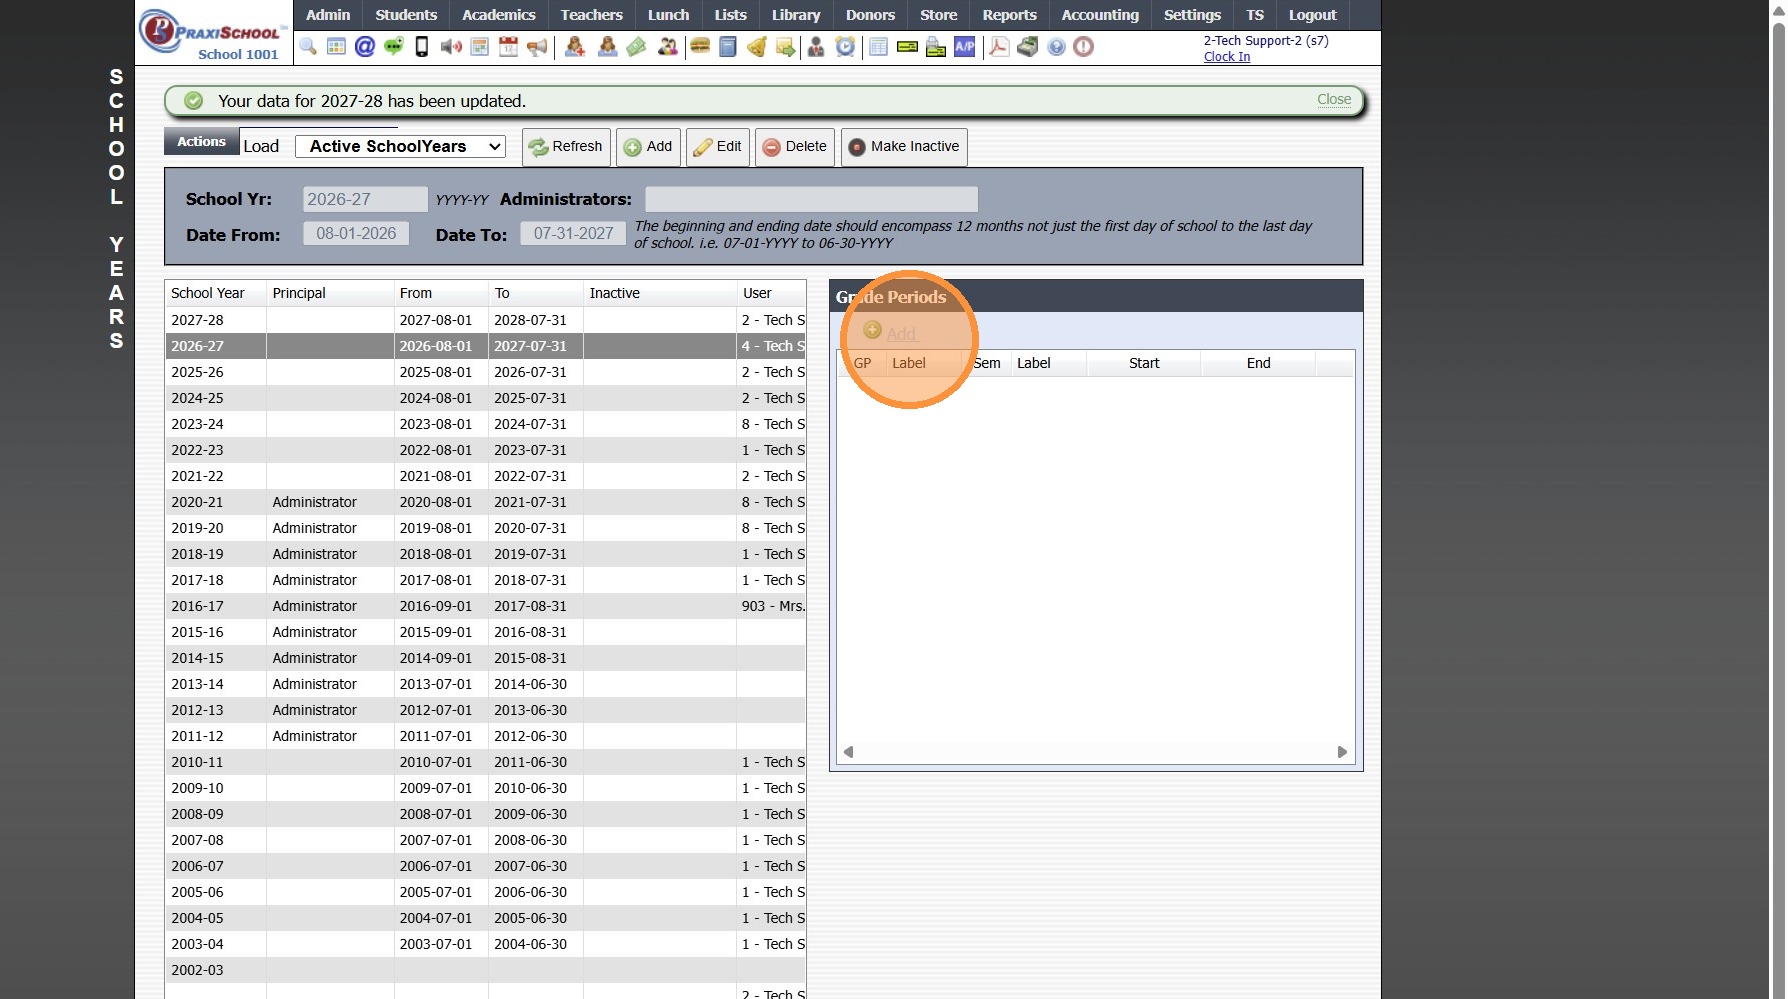Click the Make Inactive button
This screenshot has height=999, width=1788.
tap(904, 147)
